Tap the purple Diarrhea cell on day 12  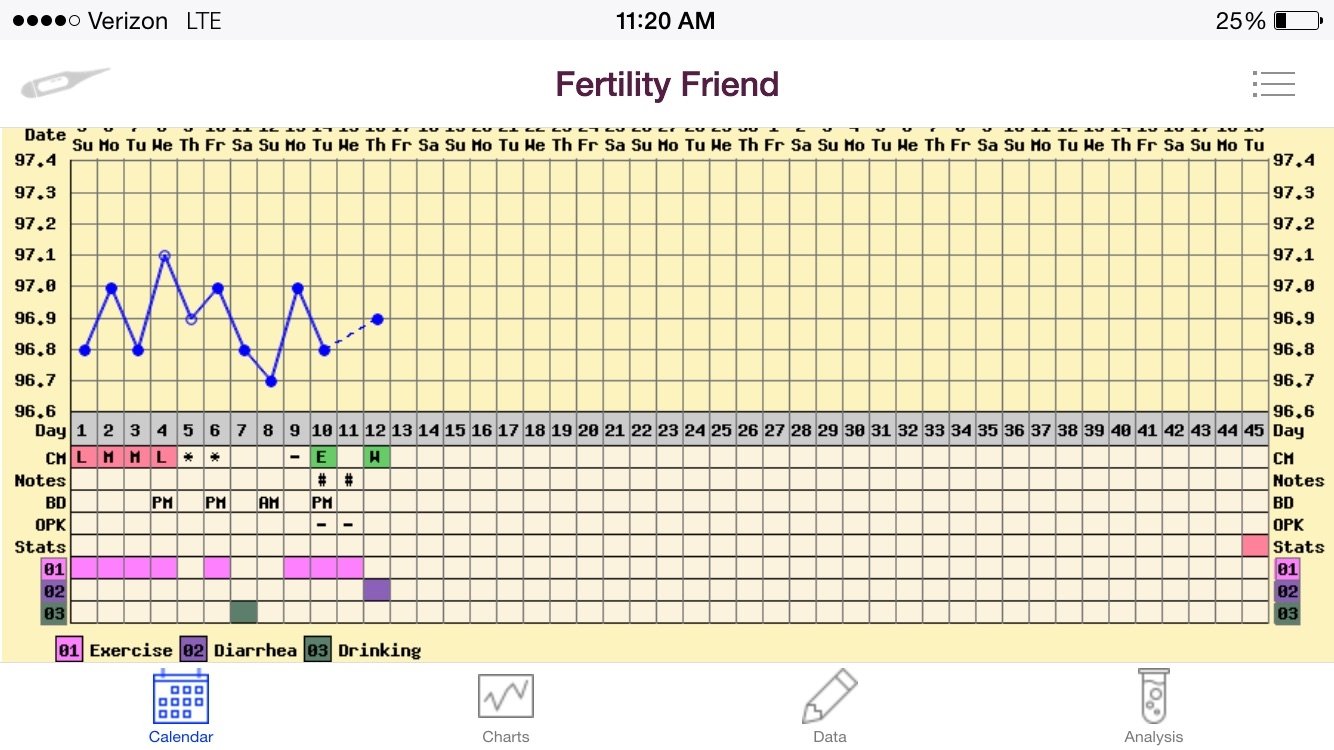pos(377,590)
